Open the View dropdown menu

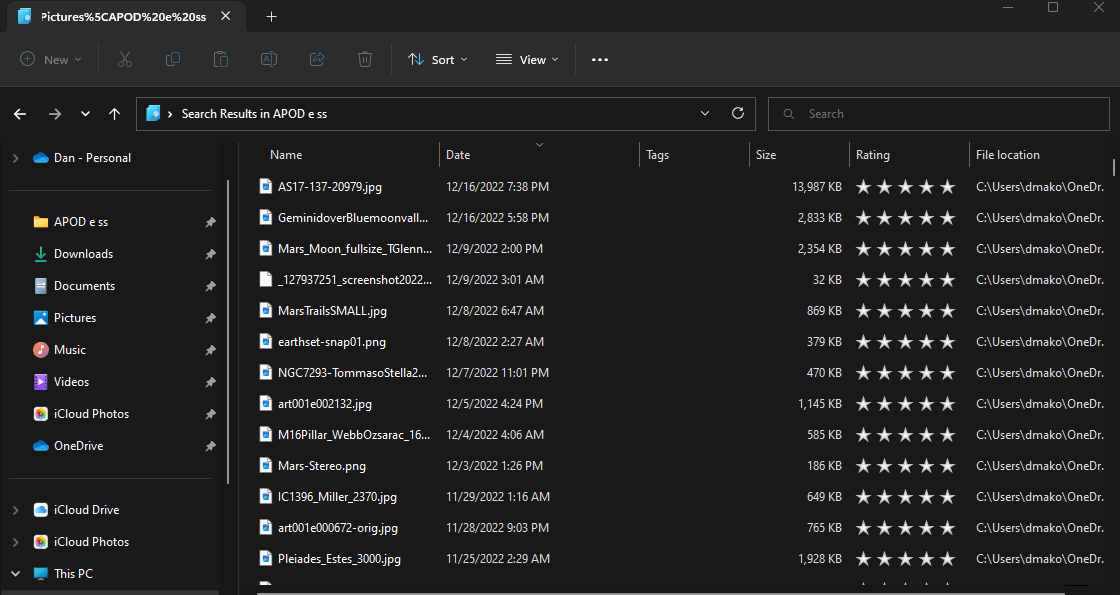click(x=527, y=60)
